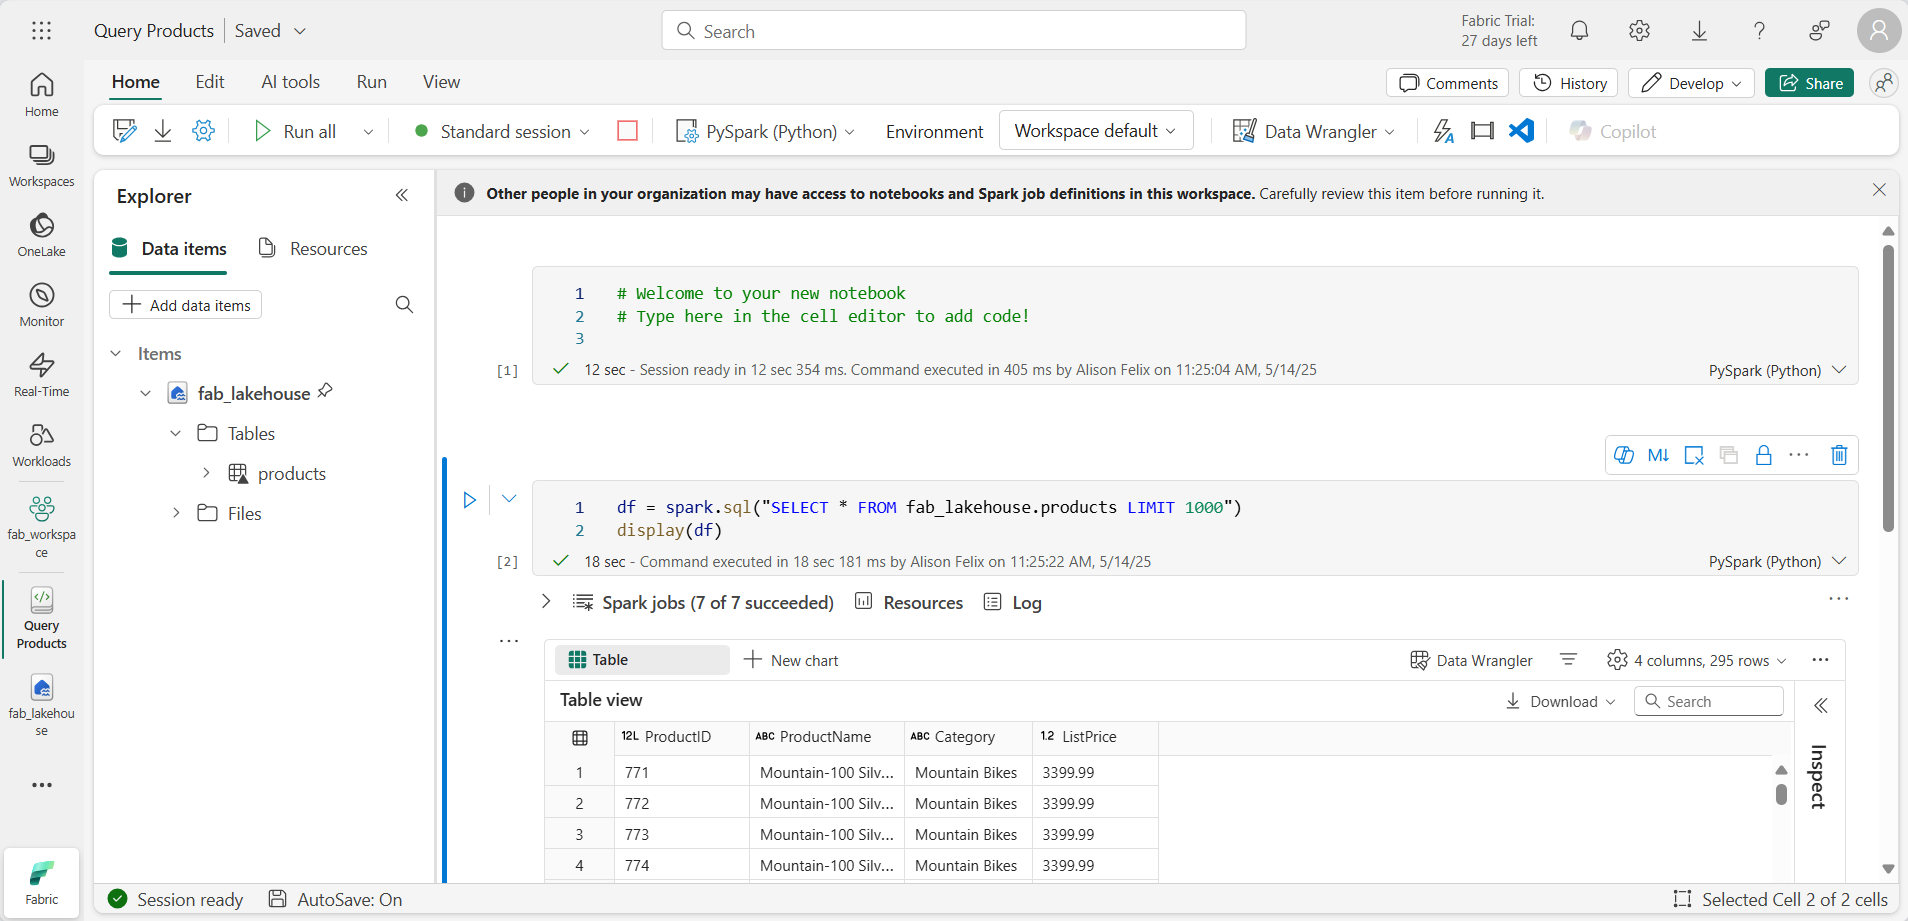
Task: Click the layout frame toolbar icon
Action: (x=1482, y=131)
